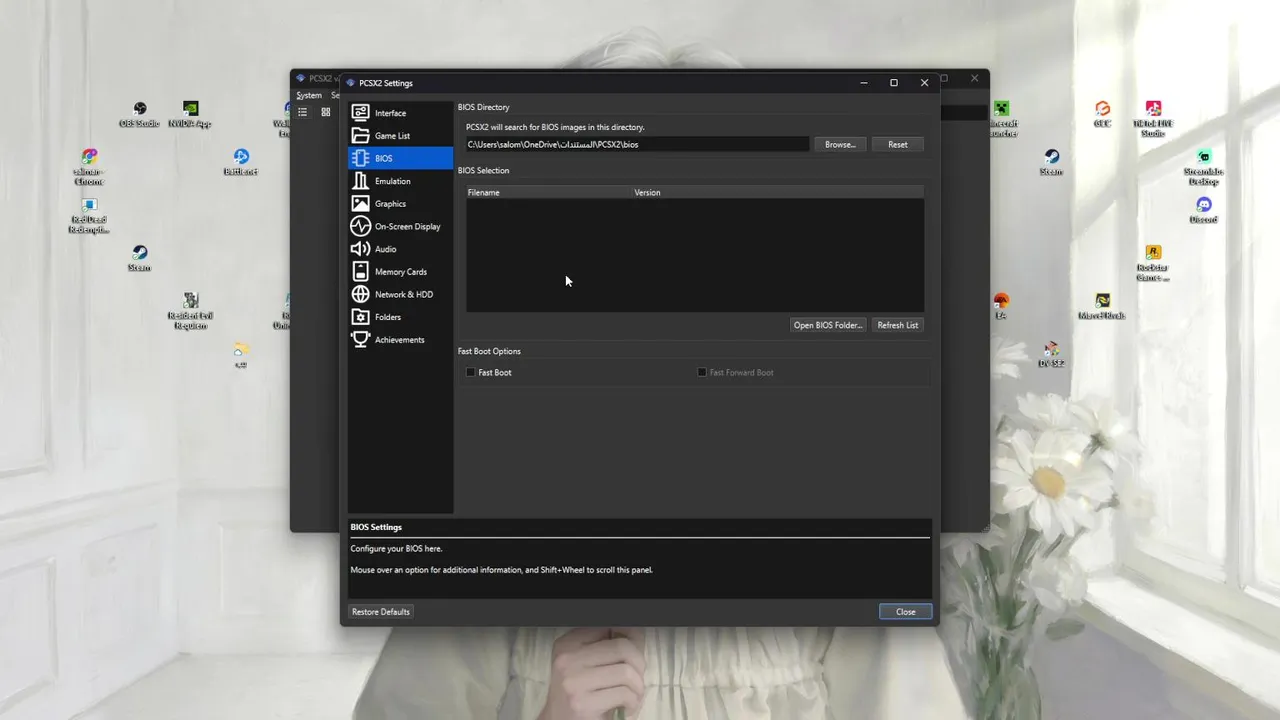Select Rockstar Games Launcher icon
The image size is (1280, 720).
click(x=1153, y=263)
